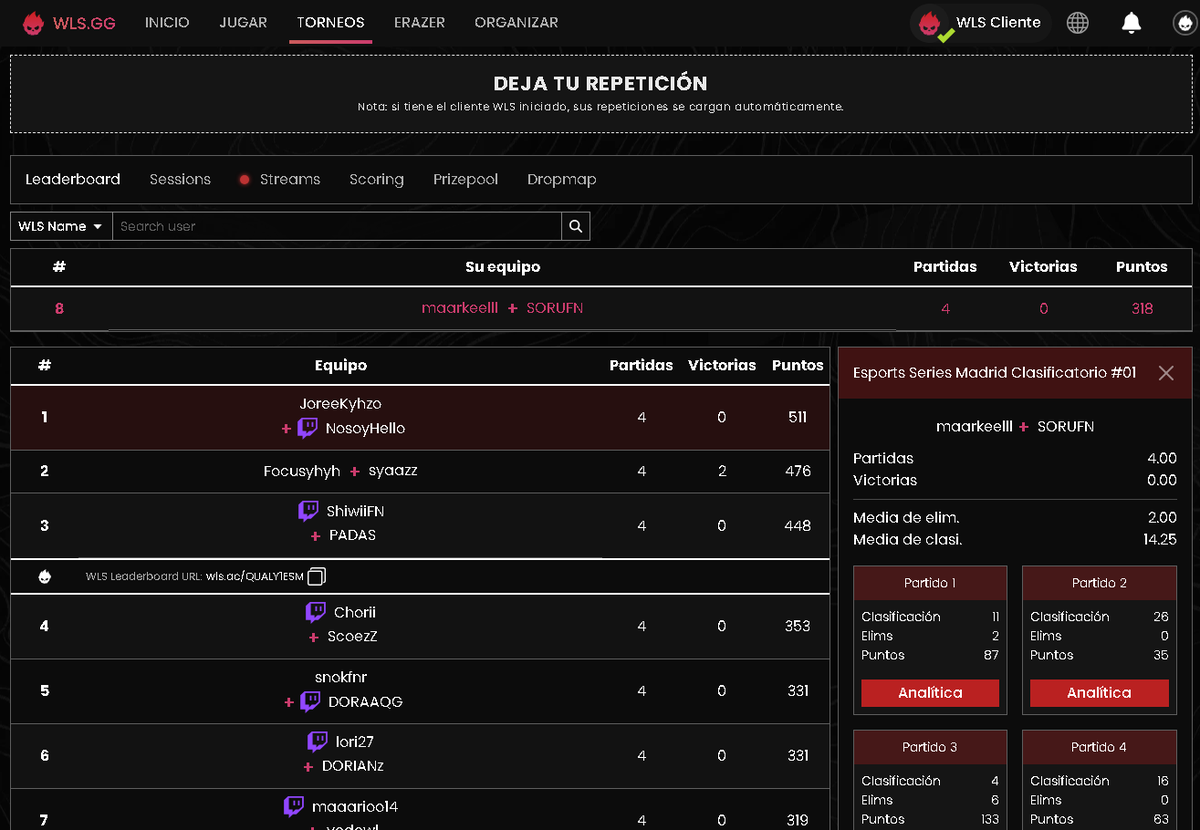Select player JoreeKyhzo in rank 1
This screenshot has width=1200, height=830.
pyautogui.click(x=340, y=404)
